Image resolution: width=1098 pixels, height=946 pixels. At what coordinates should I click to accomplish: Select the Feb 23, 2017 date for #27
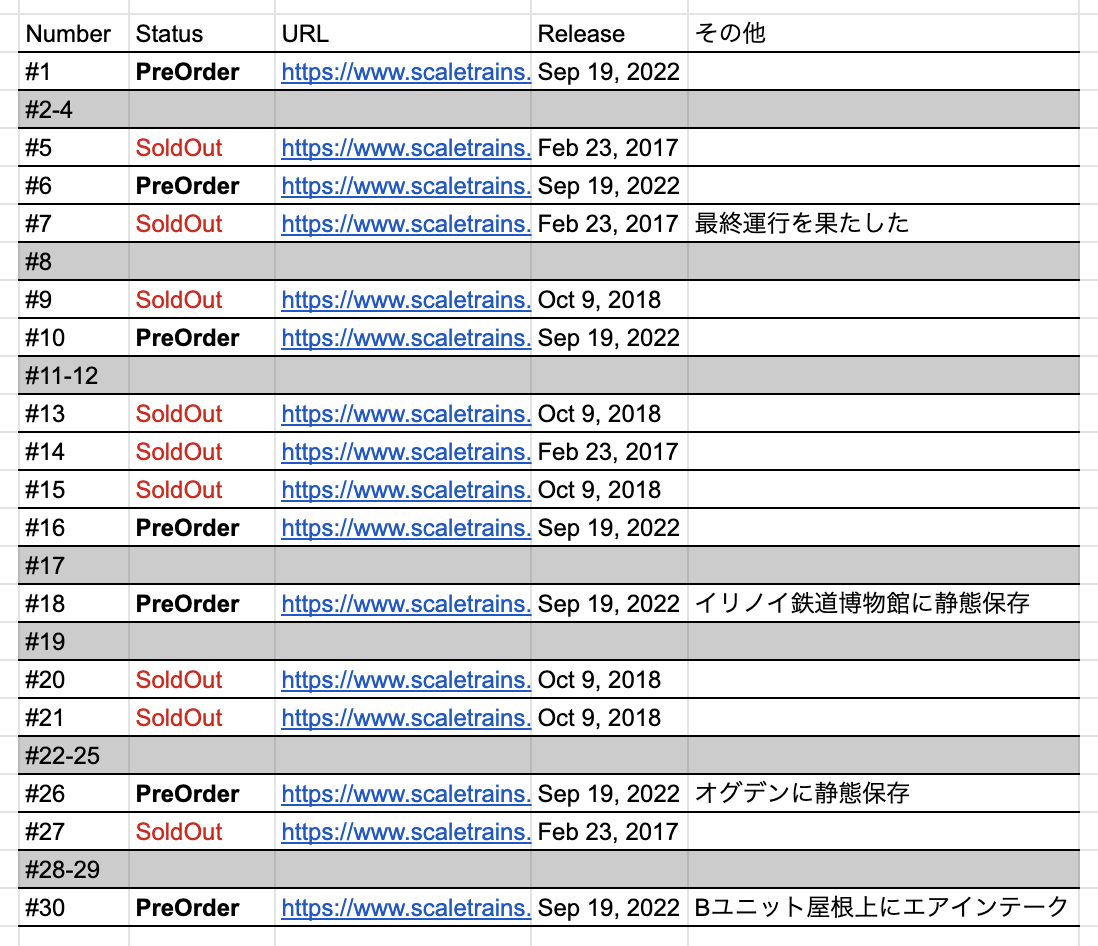click(607, 832)
